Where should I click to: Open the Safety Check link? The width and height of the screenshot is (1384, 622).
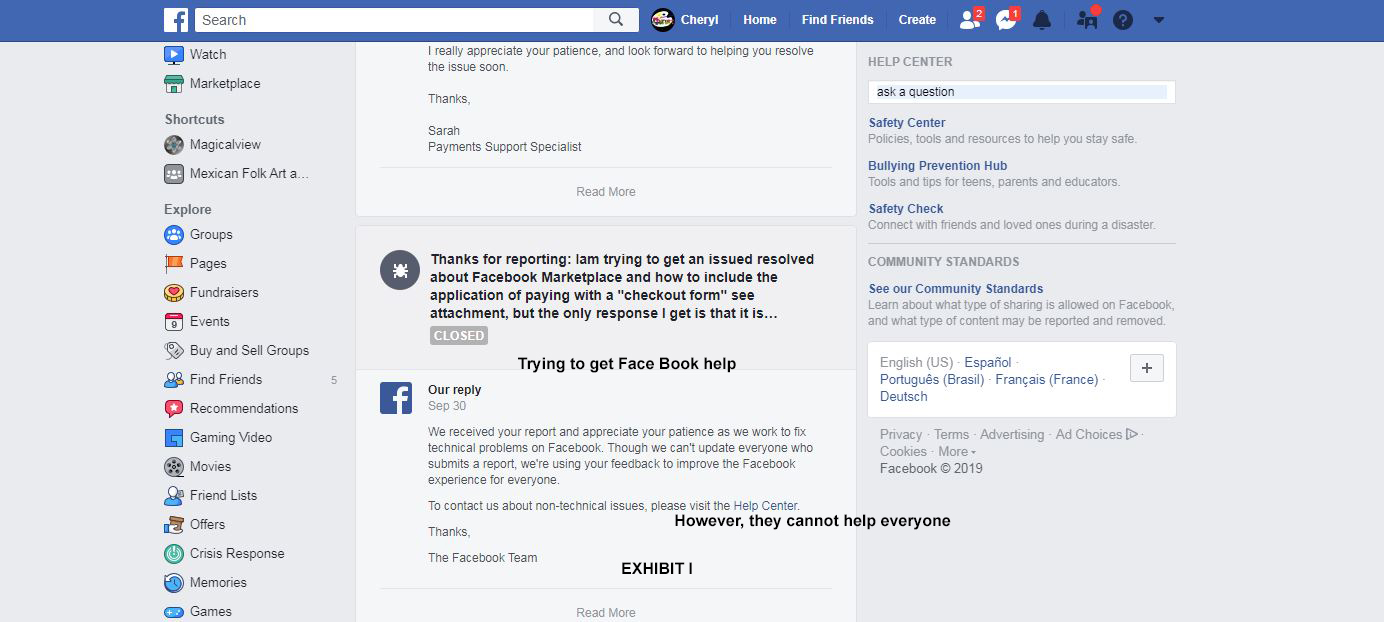pyautogui.click(x=906, y=209)
